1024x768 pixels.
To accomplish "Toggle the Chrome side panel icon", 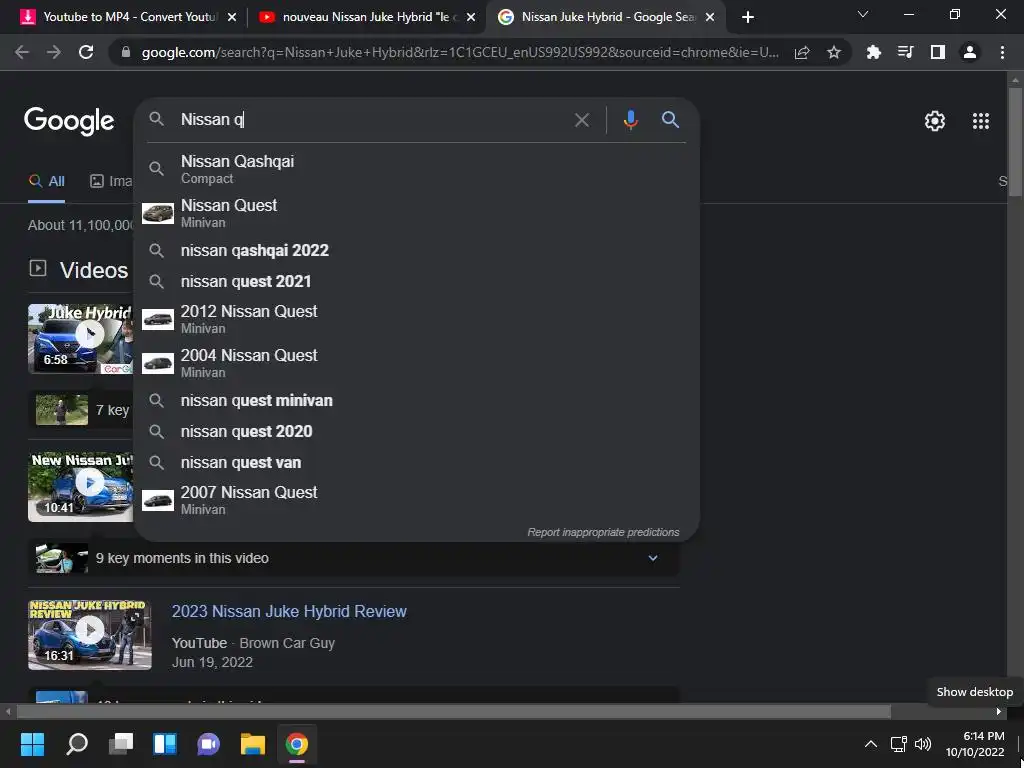I will 938,52.
